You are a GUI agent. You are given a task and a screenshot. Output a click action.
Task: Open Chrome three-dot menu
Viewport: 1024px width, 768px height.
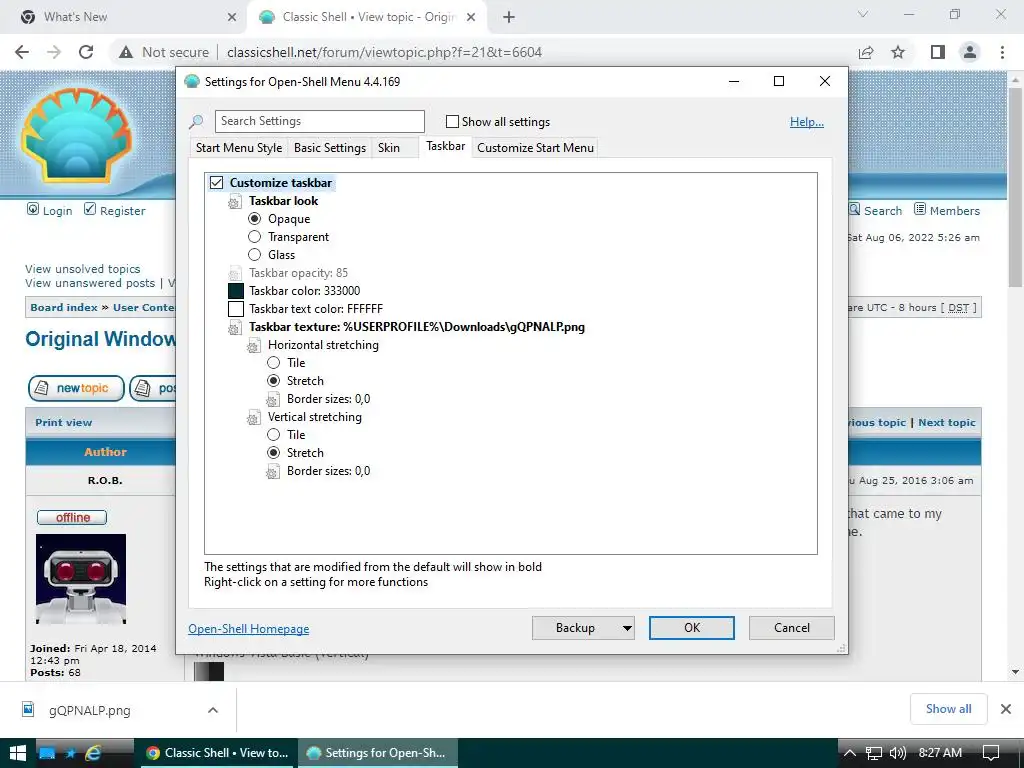pos(1002,52)
